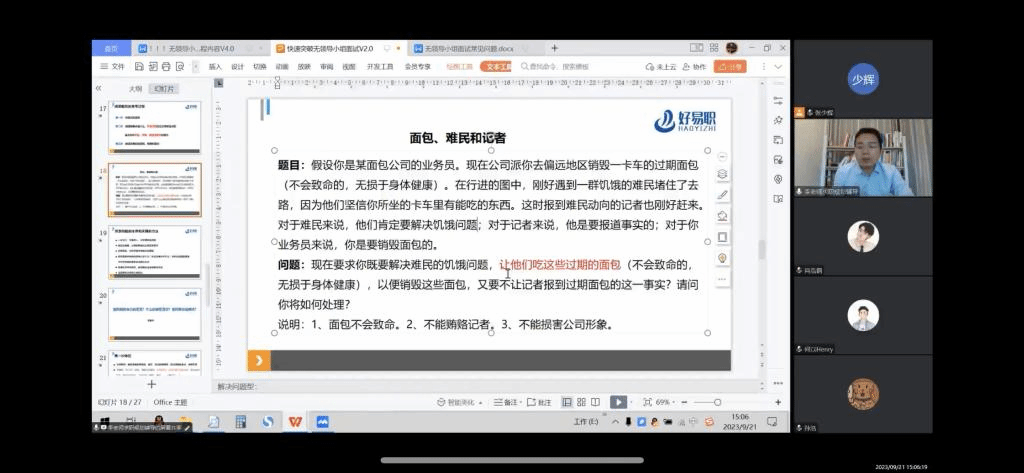Open the 插入 ribbon tab
Image resolution: width=1024 pixels, height=473 pixels.
click(x=215, y=67)
